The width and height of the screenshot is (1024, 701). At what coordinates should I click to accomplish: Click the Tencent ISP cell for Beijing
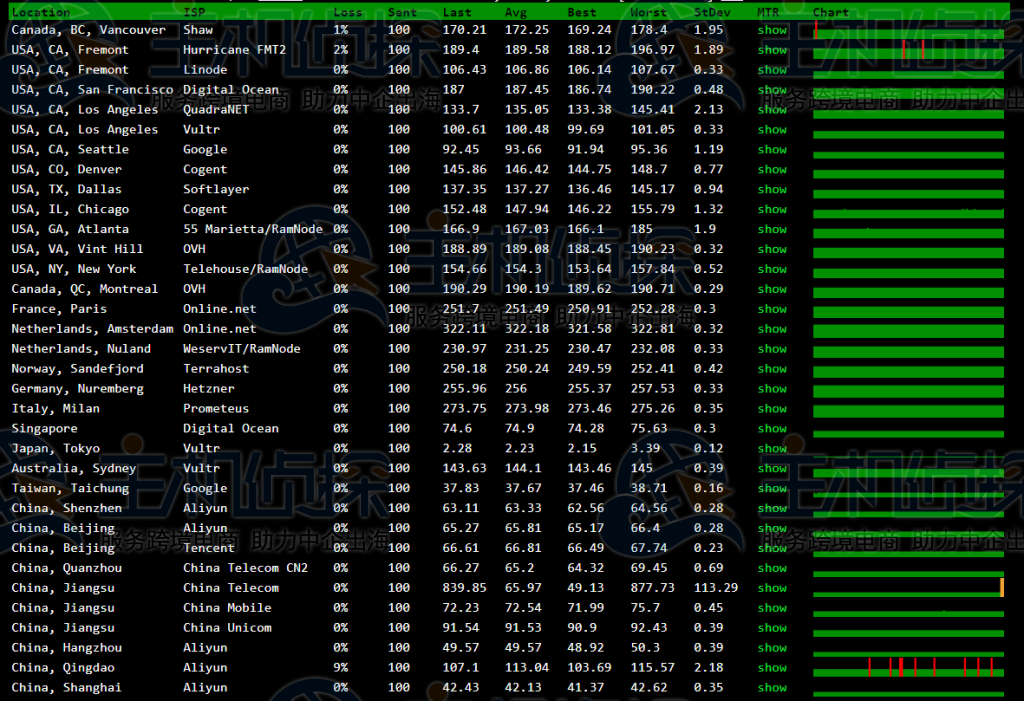pyautogui.click(x=208, y=548)
